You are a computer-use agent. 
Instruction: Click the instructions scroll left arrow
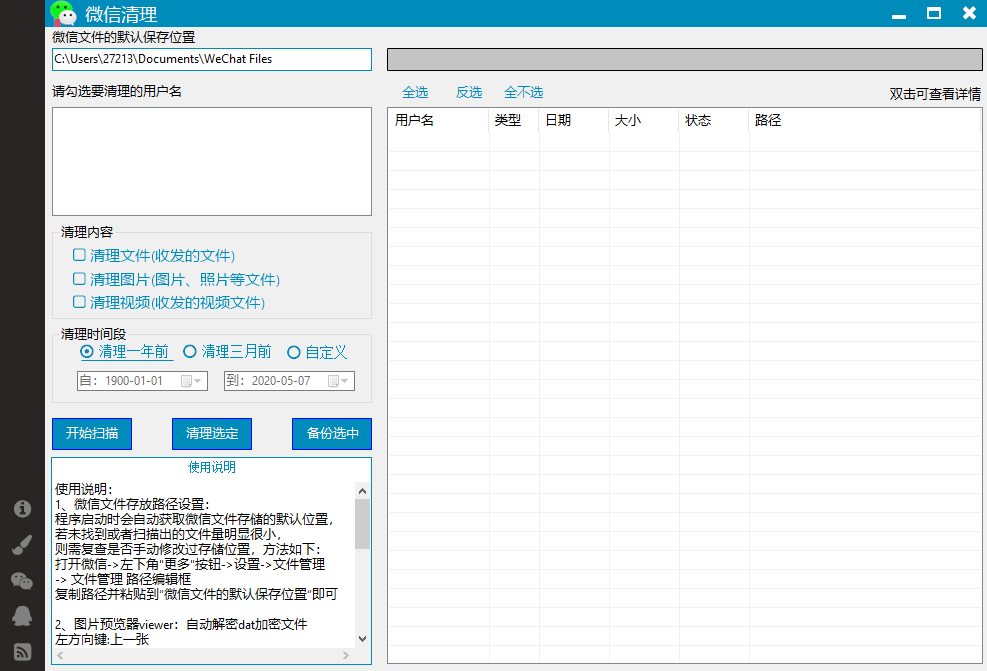click(x=60, y=655)
